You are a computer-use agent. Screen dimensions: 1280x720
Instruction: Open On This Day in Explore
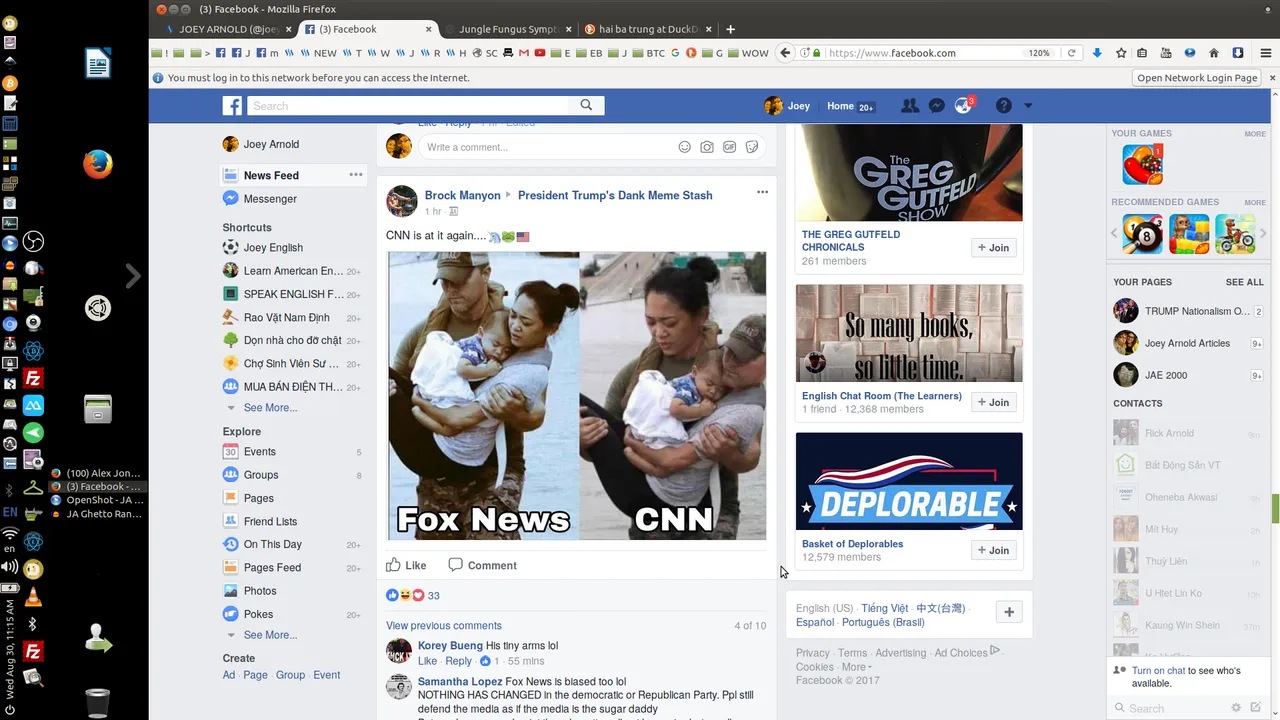point(273,544)
